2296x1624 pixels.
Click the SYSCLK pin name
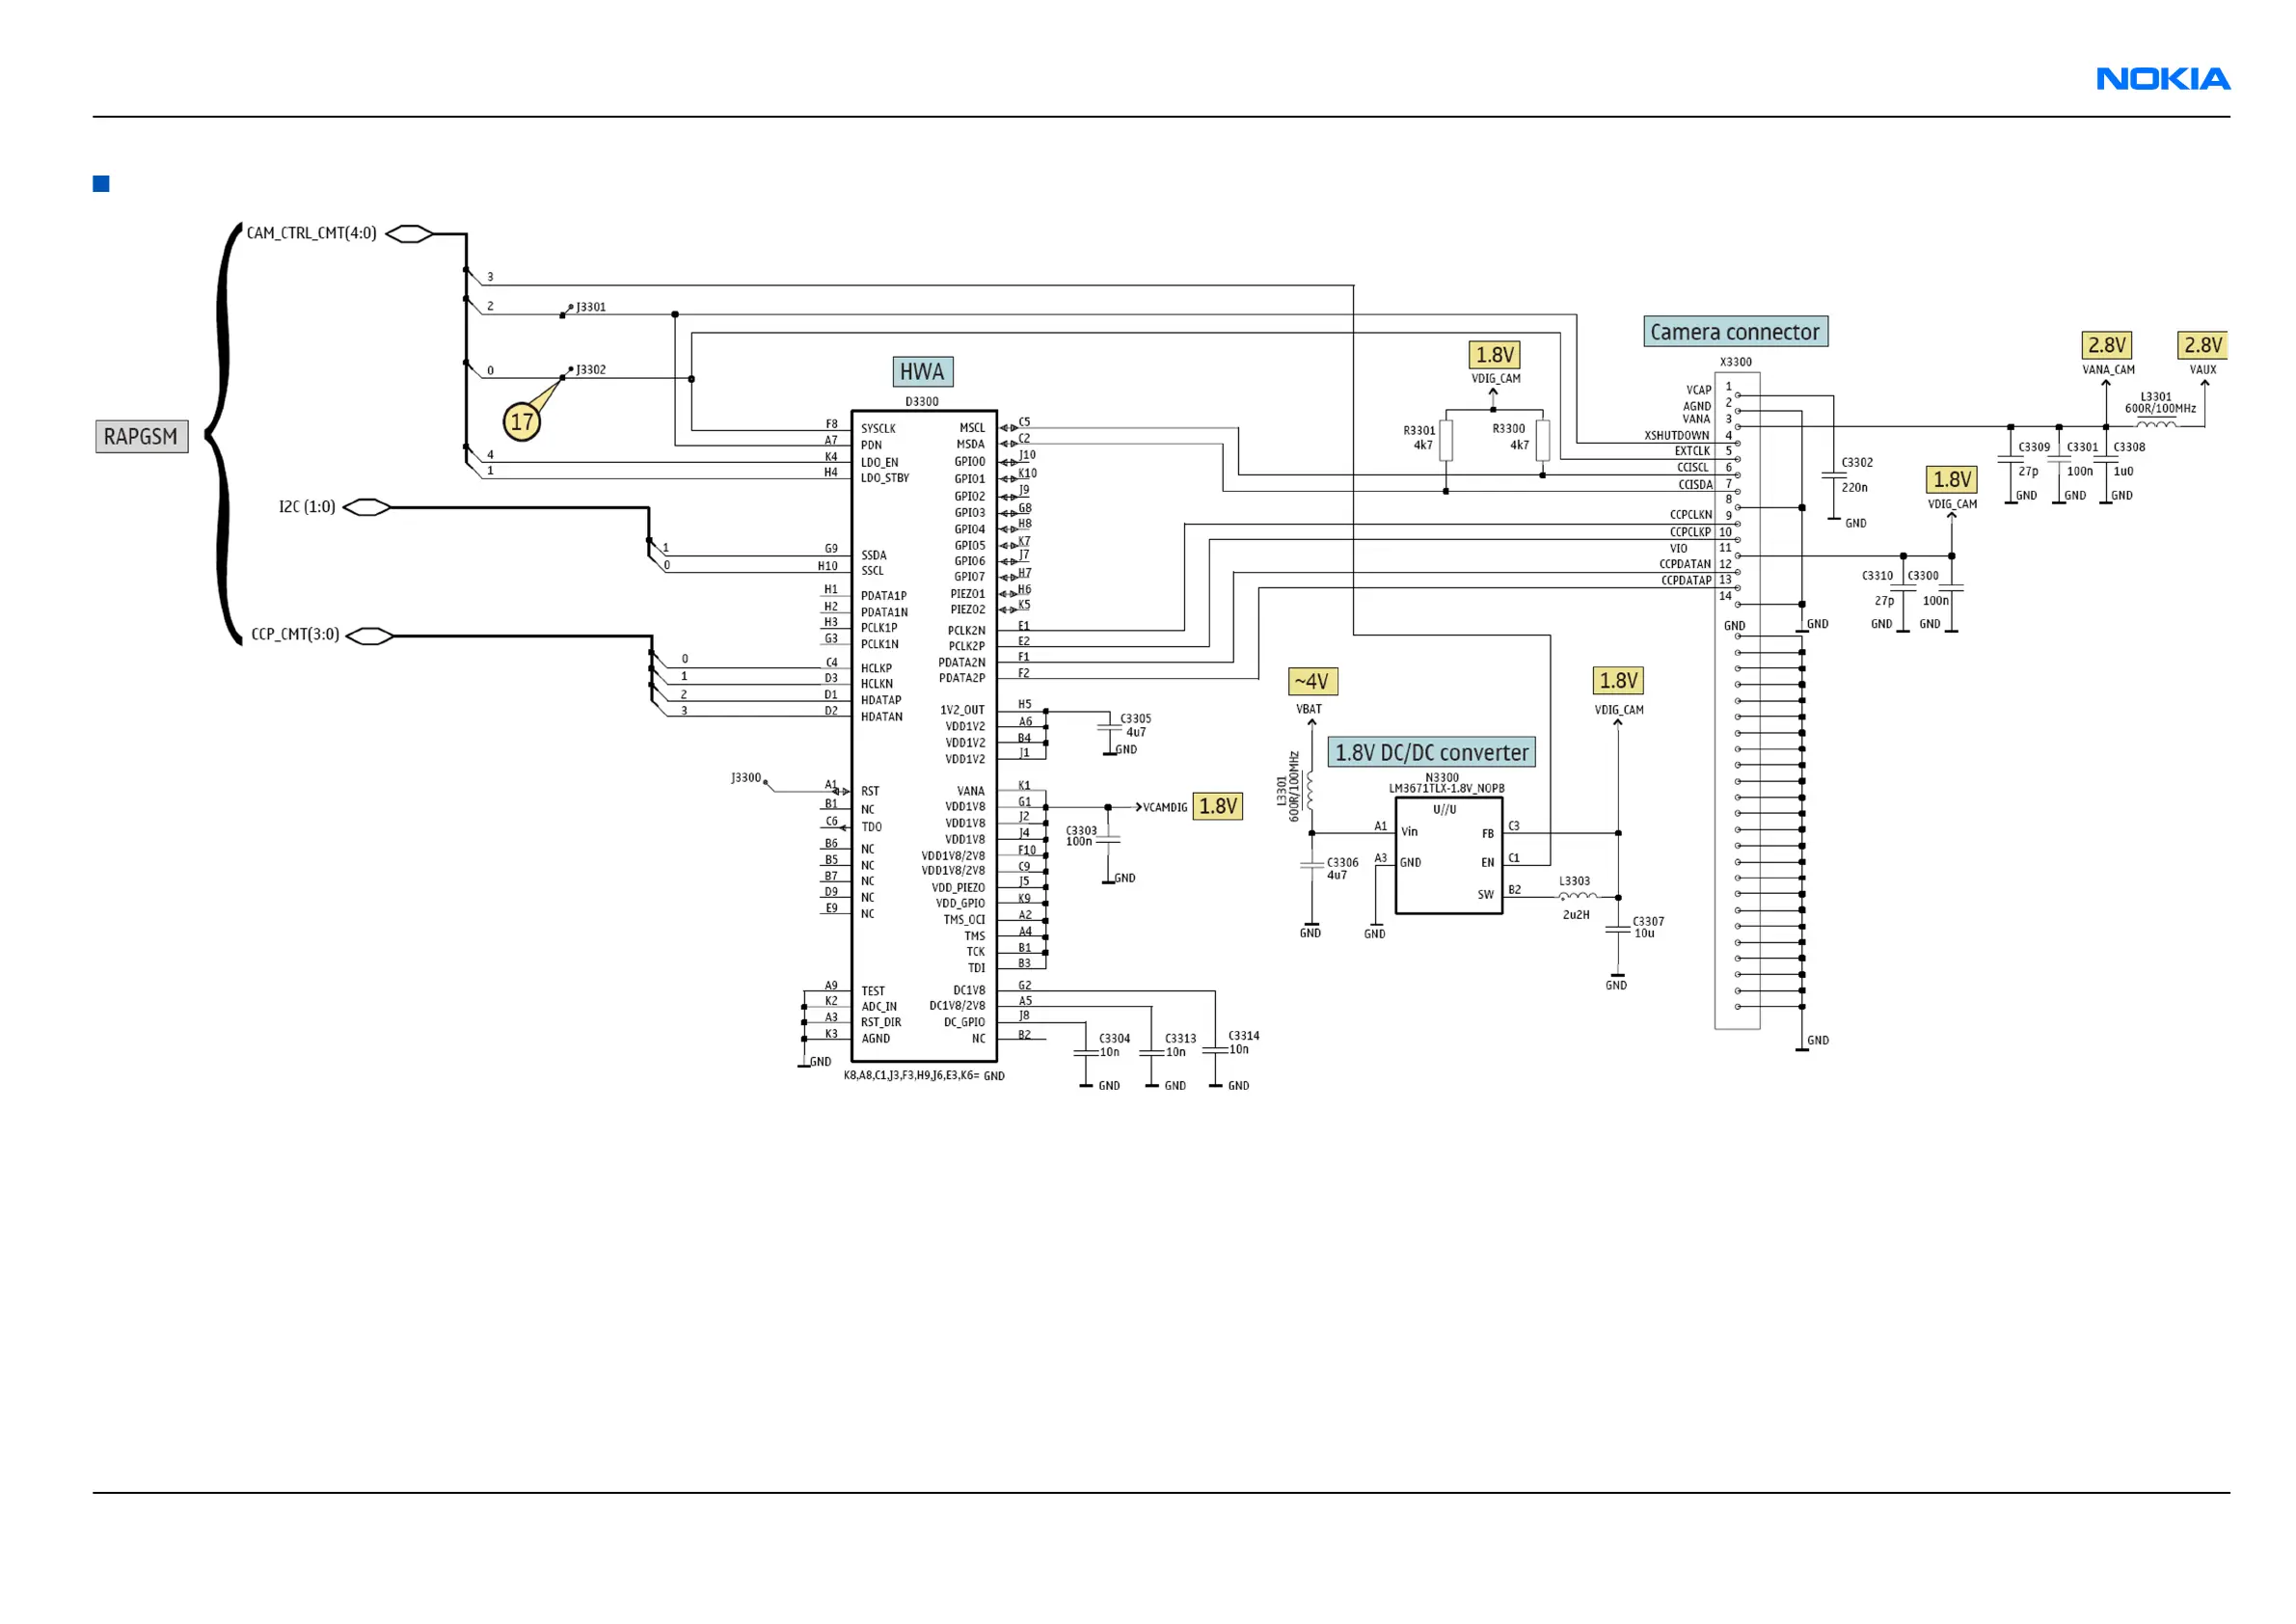pos(878,428)
